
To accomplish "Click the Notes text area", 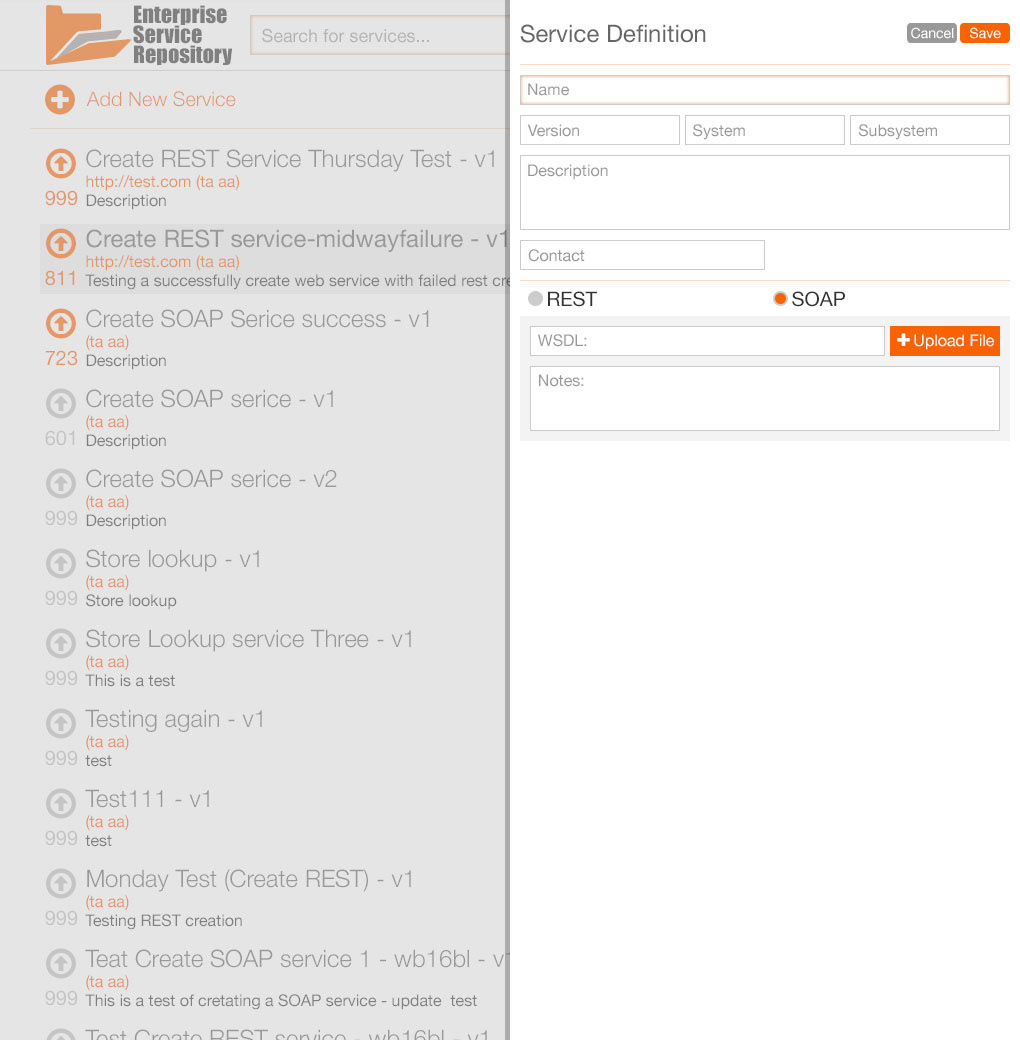I will pos(765,399).
